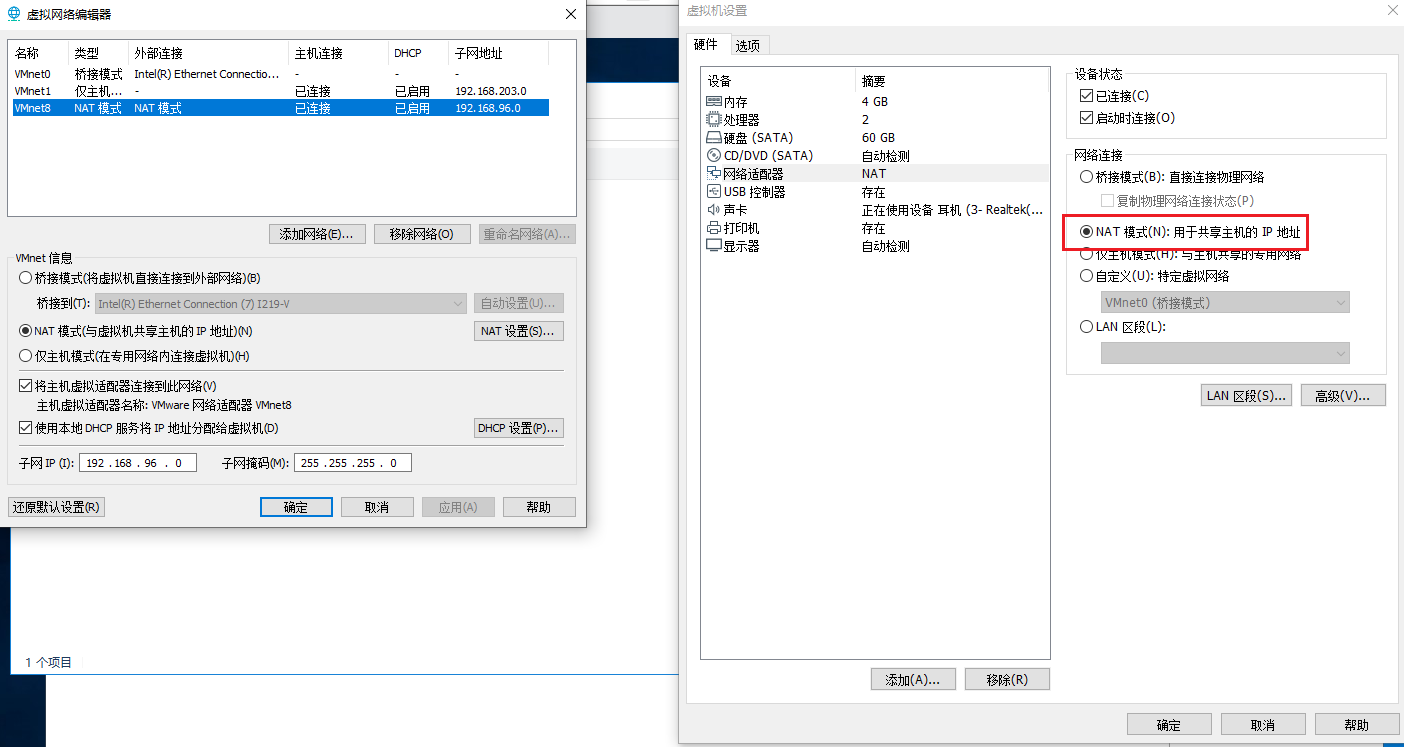Click the 类型 column header
Viewport: 1404px width, 747px height.
[98, 53]
